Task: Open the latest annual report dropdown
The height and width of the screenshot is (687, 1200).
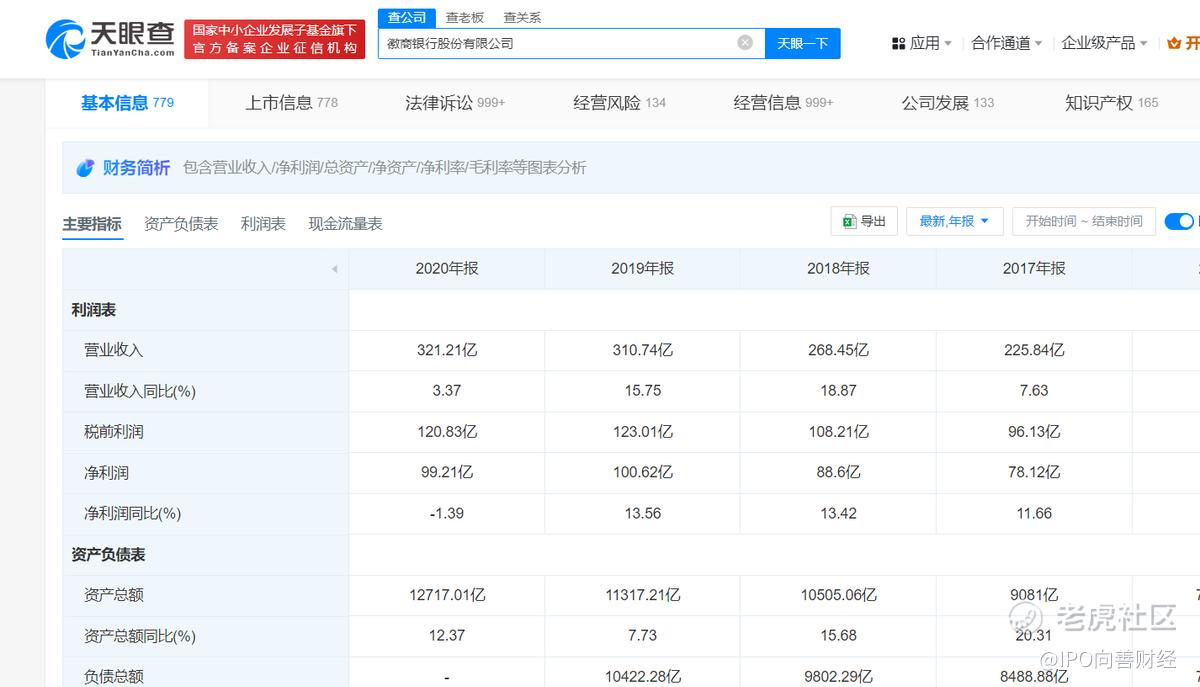Action: pos(954,221)
